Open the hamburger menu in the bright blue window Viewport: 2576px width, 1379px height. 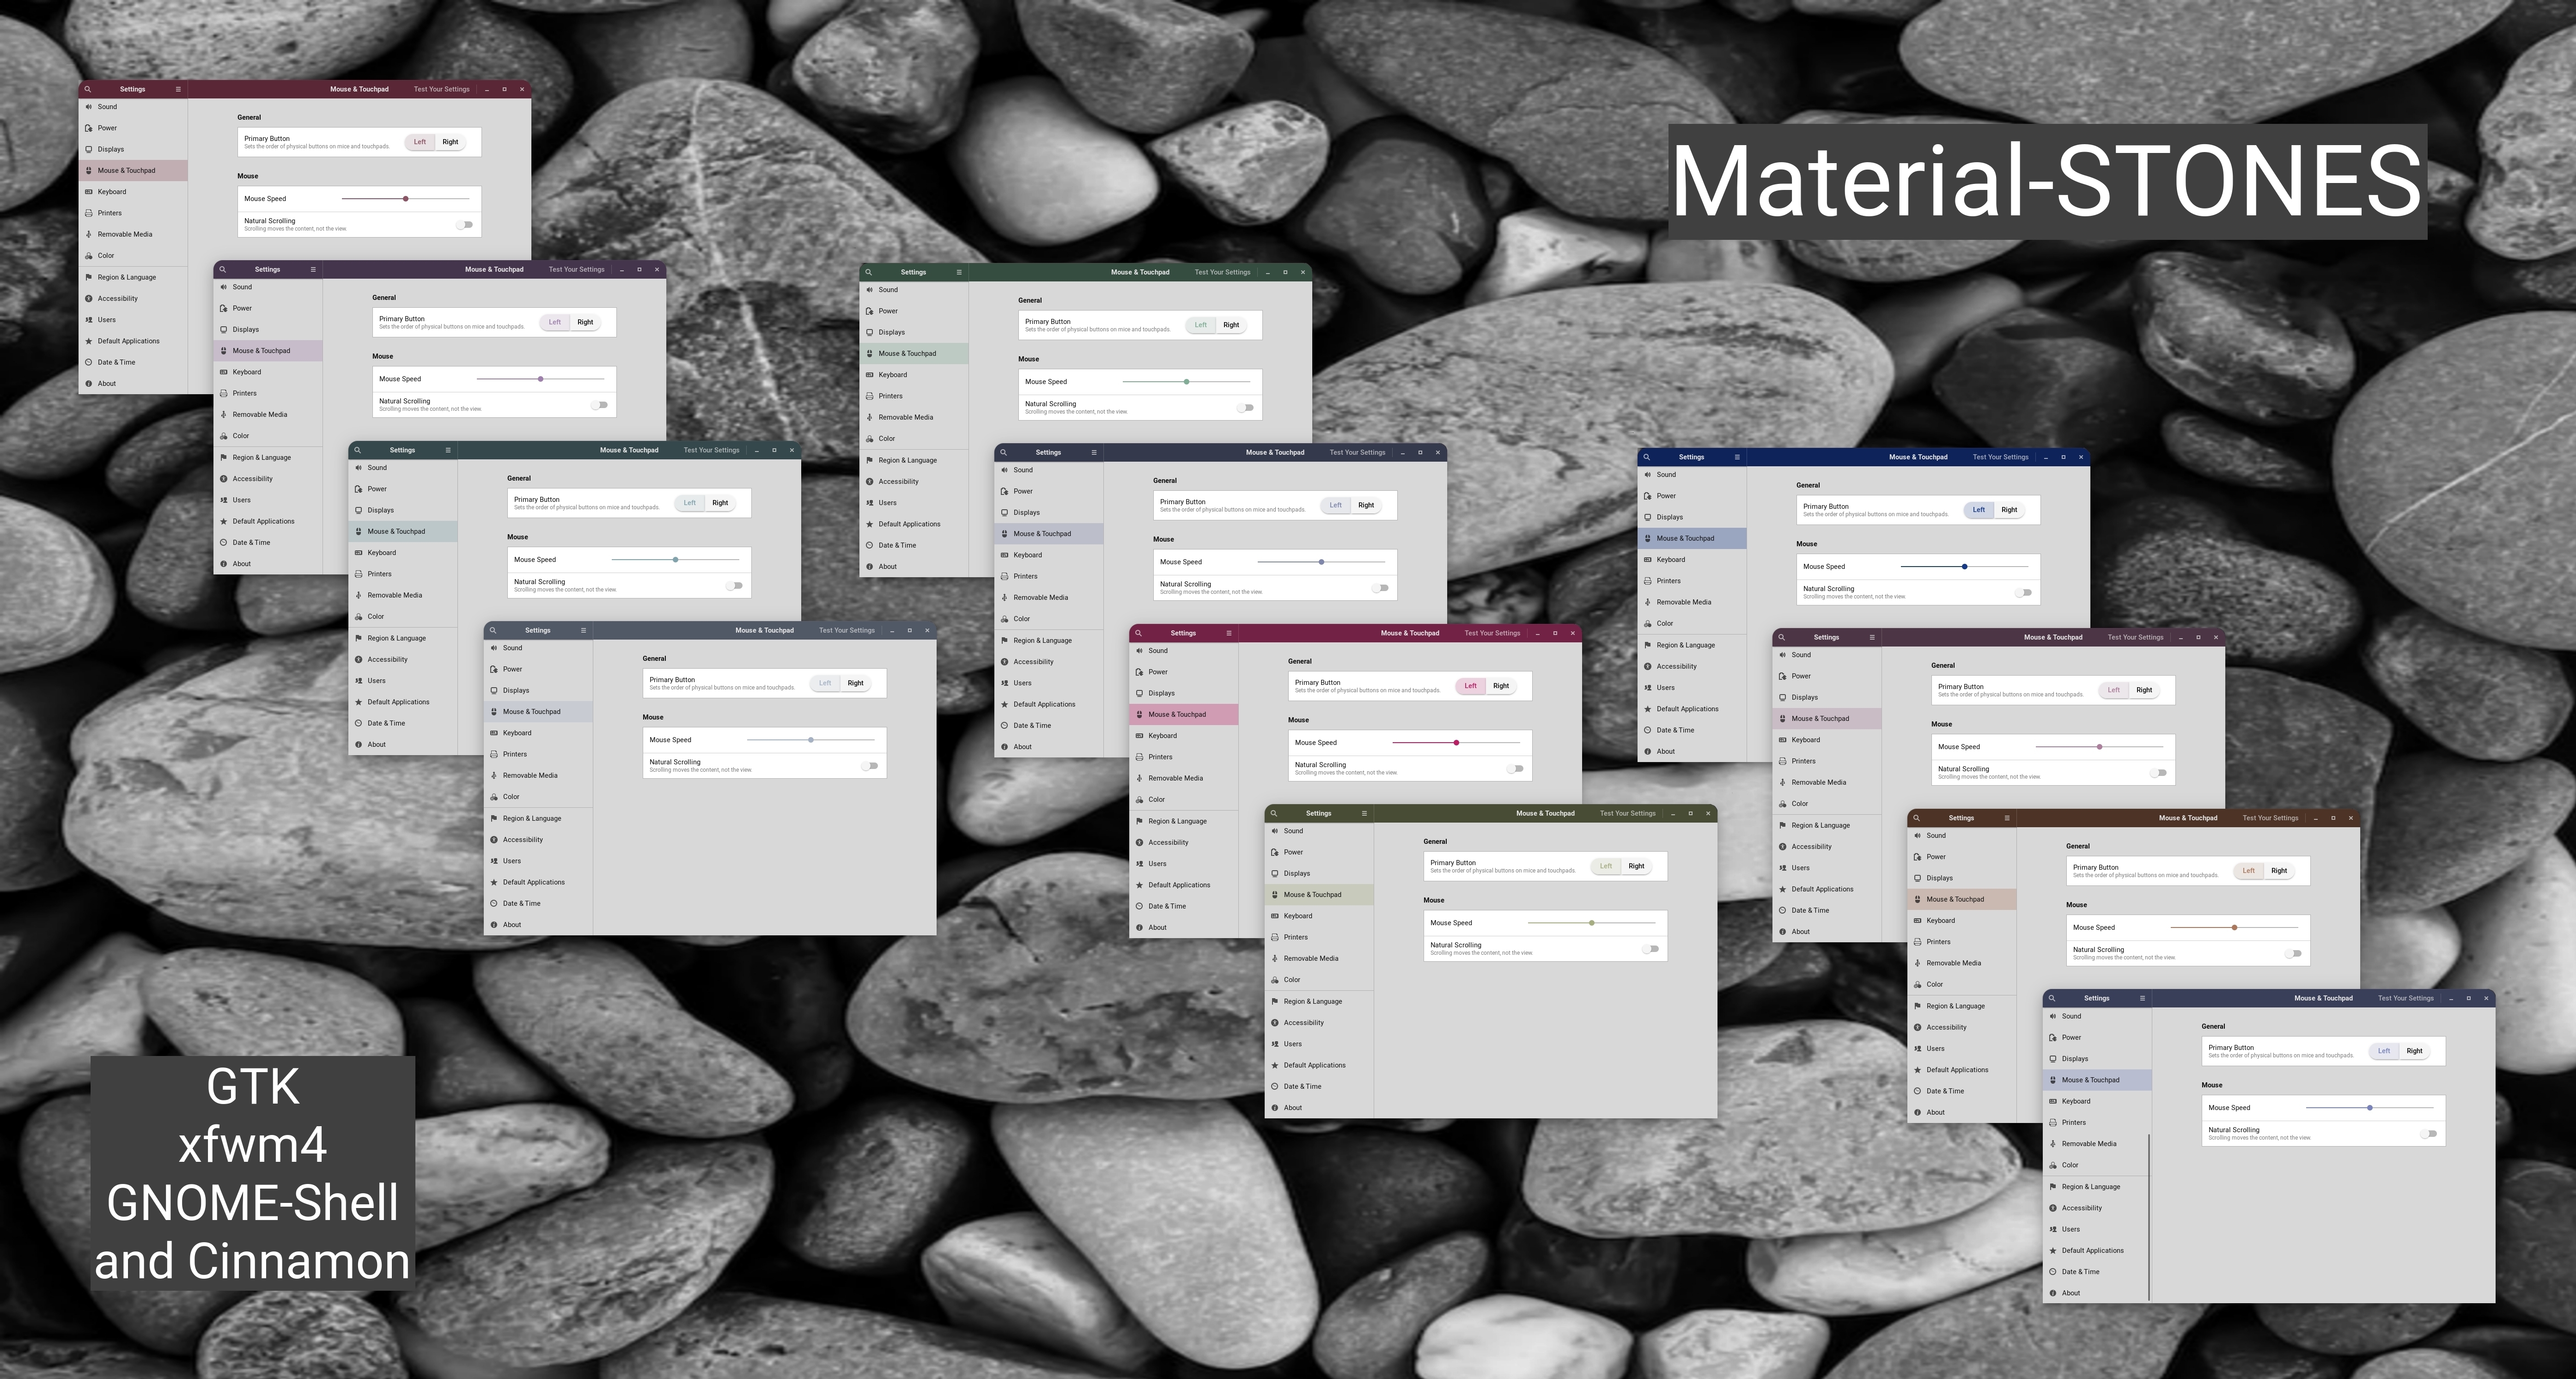click(1737, 457)
